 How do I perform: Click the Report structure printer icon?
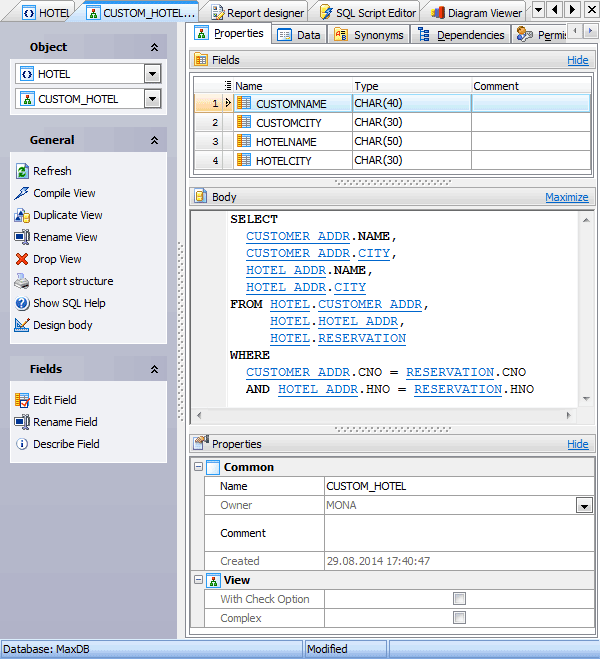click(x=22, y=281)
